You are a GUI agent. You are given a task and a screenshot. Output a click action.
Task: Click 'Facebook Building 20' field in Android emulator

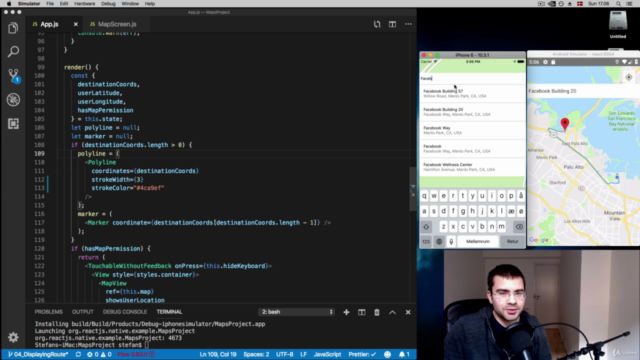[583, 91]
